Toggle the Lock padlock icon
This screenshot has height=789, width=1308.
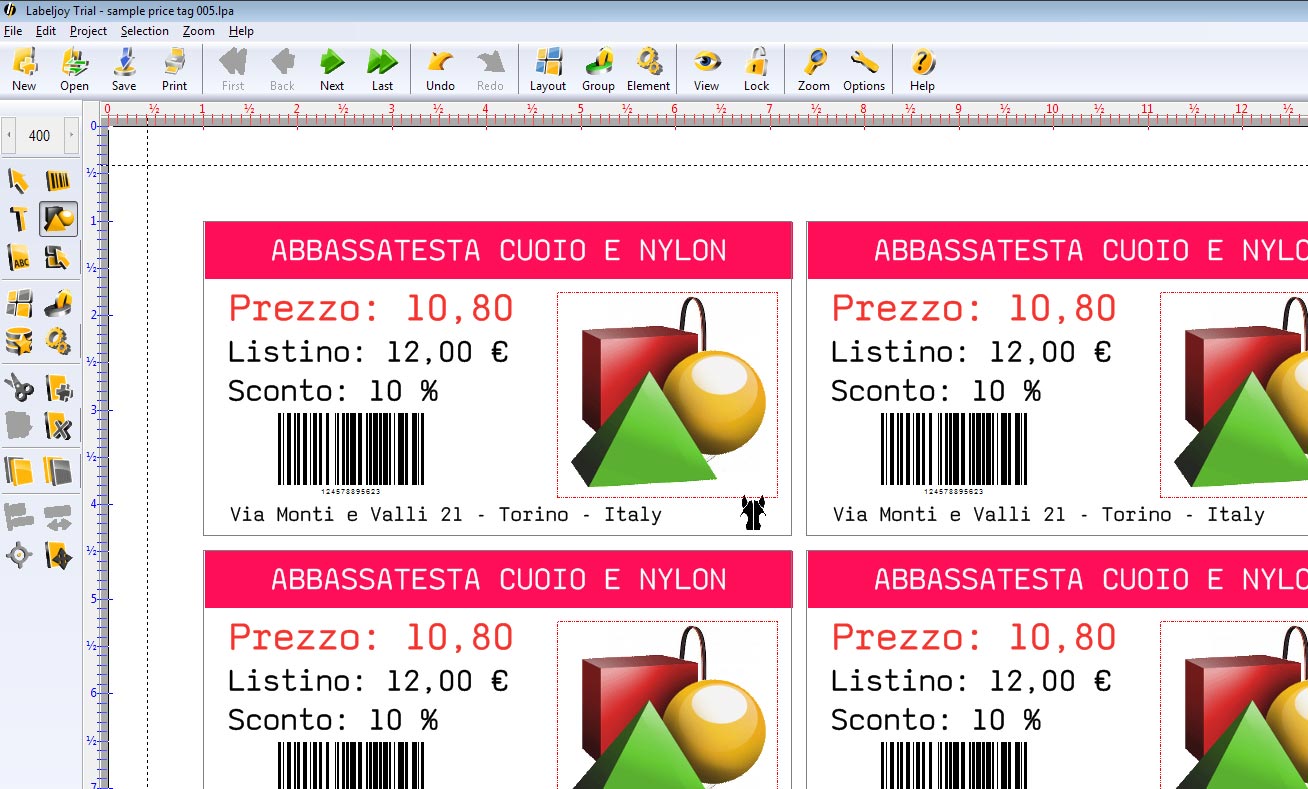756,70
